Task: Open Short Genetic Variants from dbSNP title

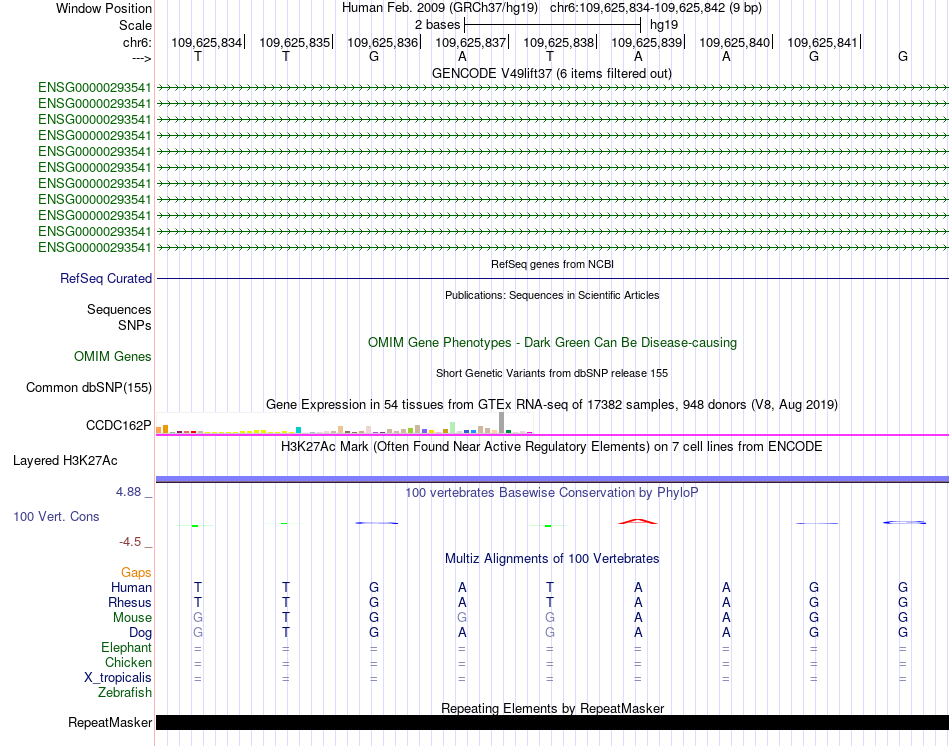Action: (552, 373)
